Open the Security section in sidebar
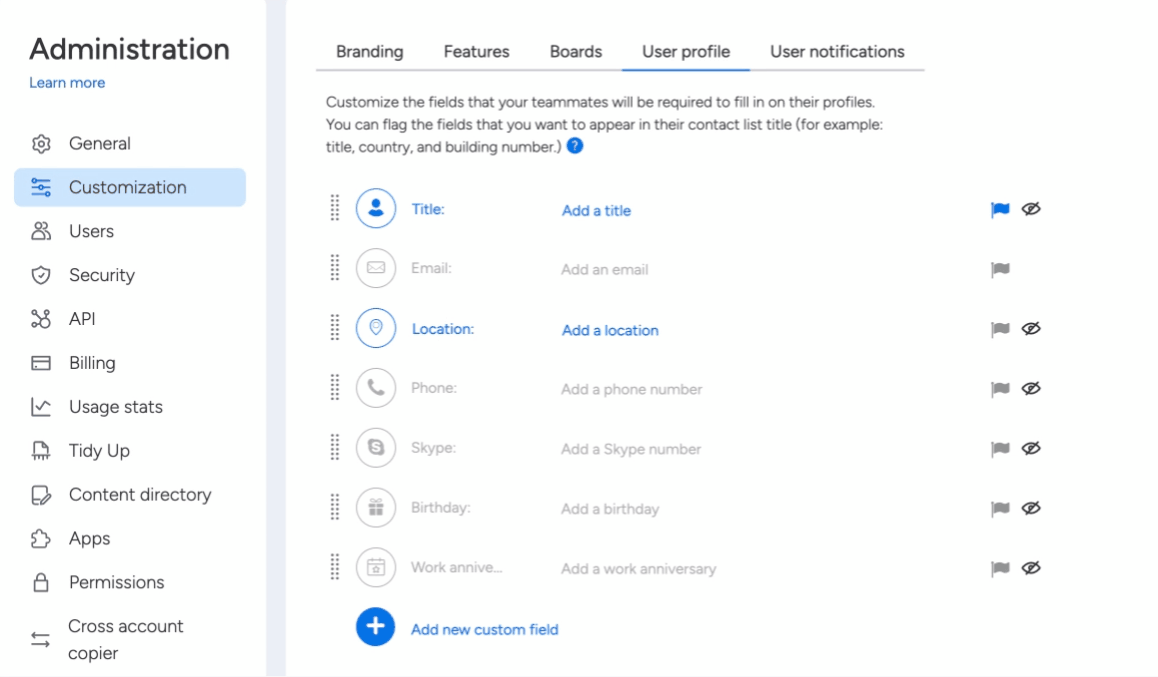 [101, 275]
